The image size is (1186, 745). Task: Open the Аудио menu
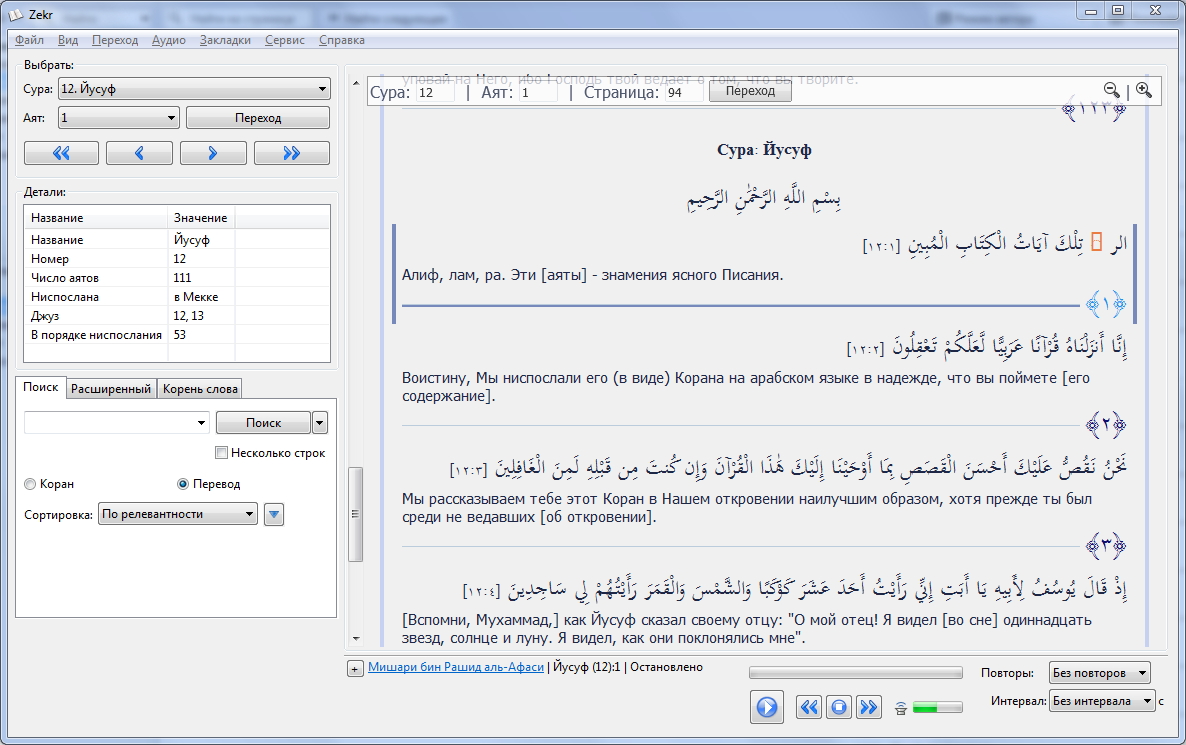[169, 40]
